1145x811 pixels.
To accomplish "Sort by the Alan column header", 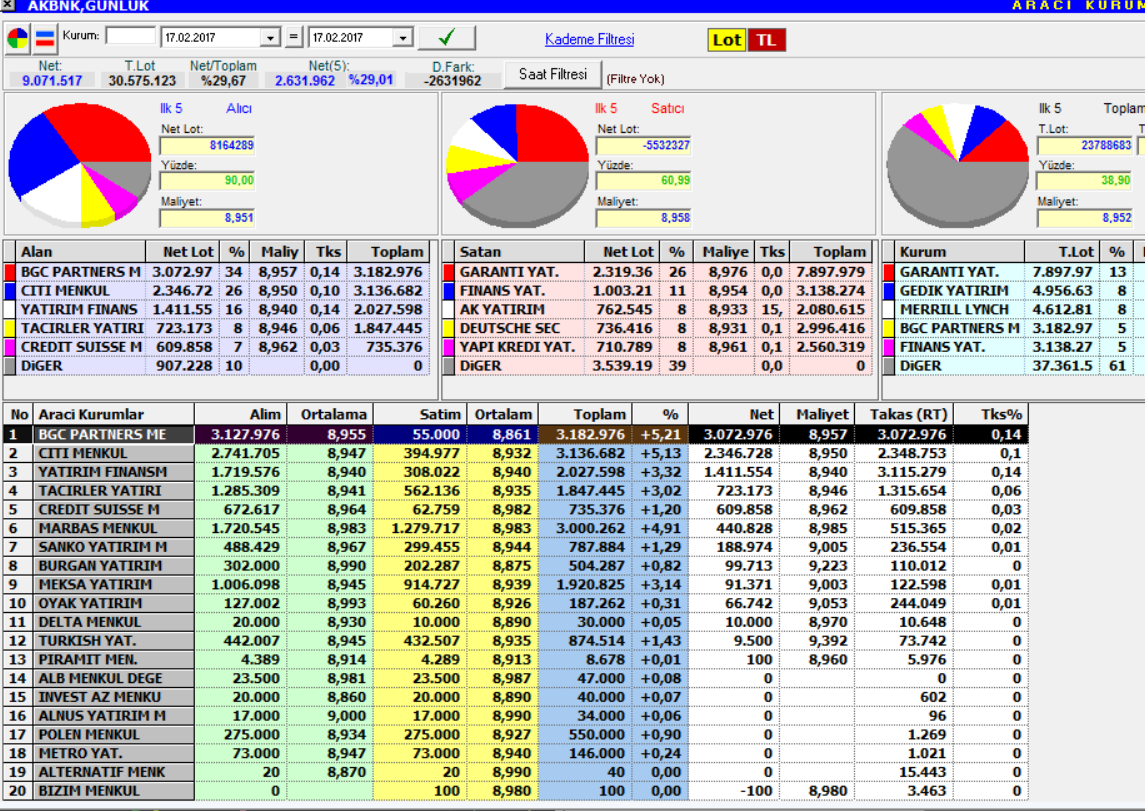I will pyautogui.click(x=80, y=252).
